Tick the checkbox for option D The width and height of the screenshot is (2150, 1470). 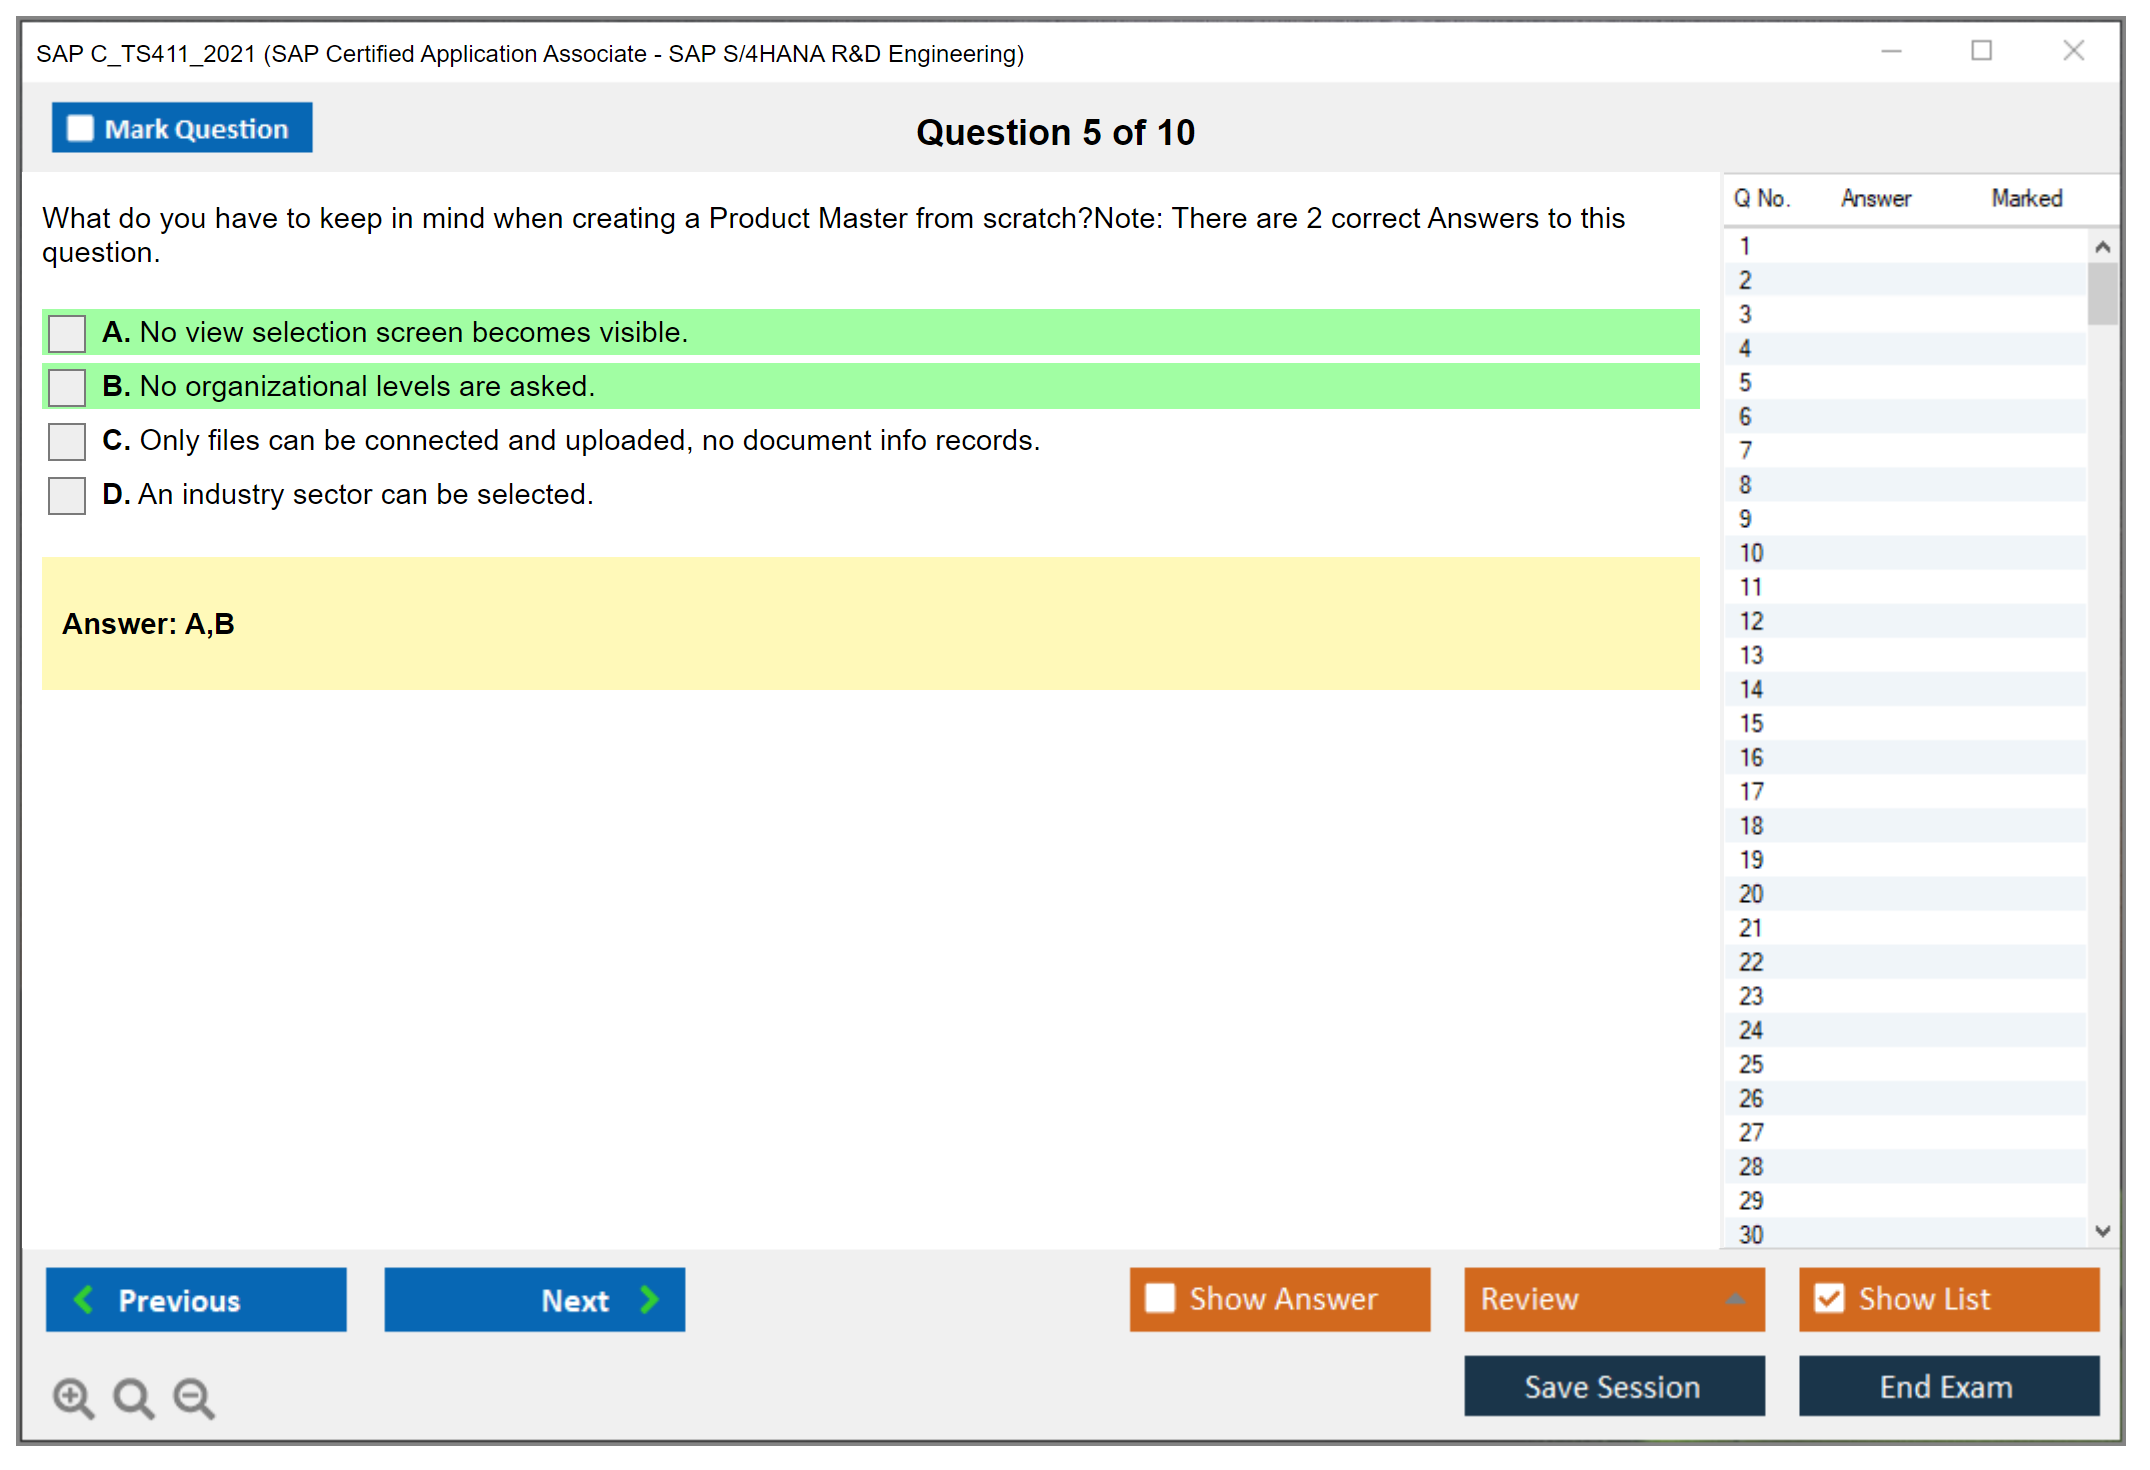point(67,495)
